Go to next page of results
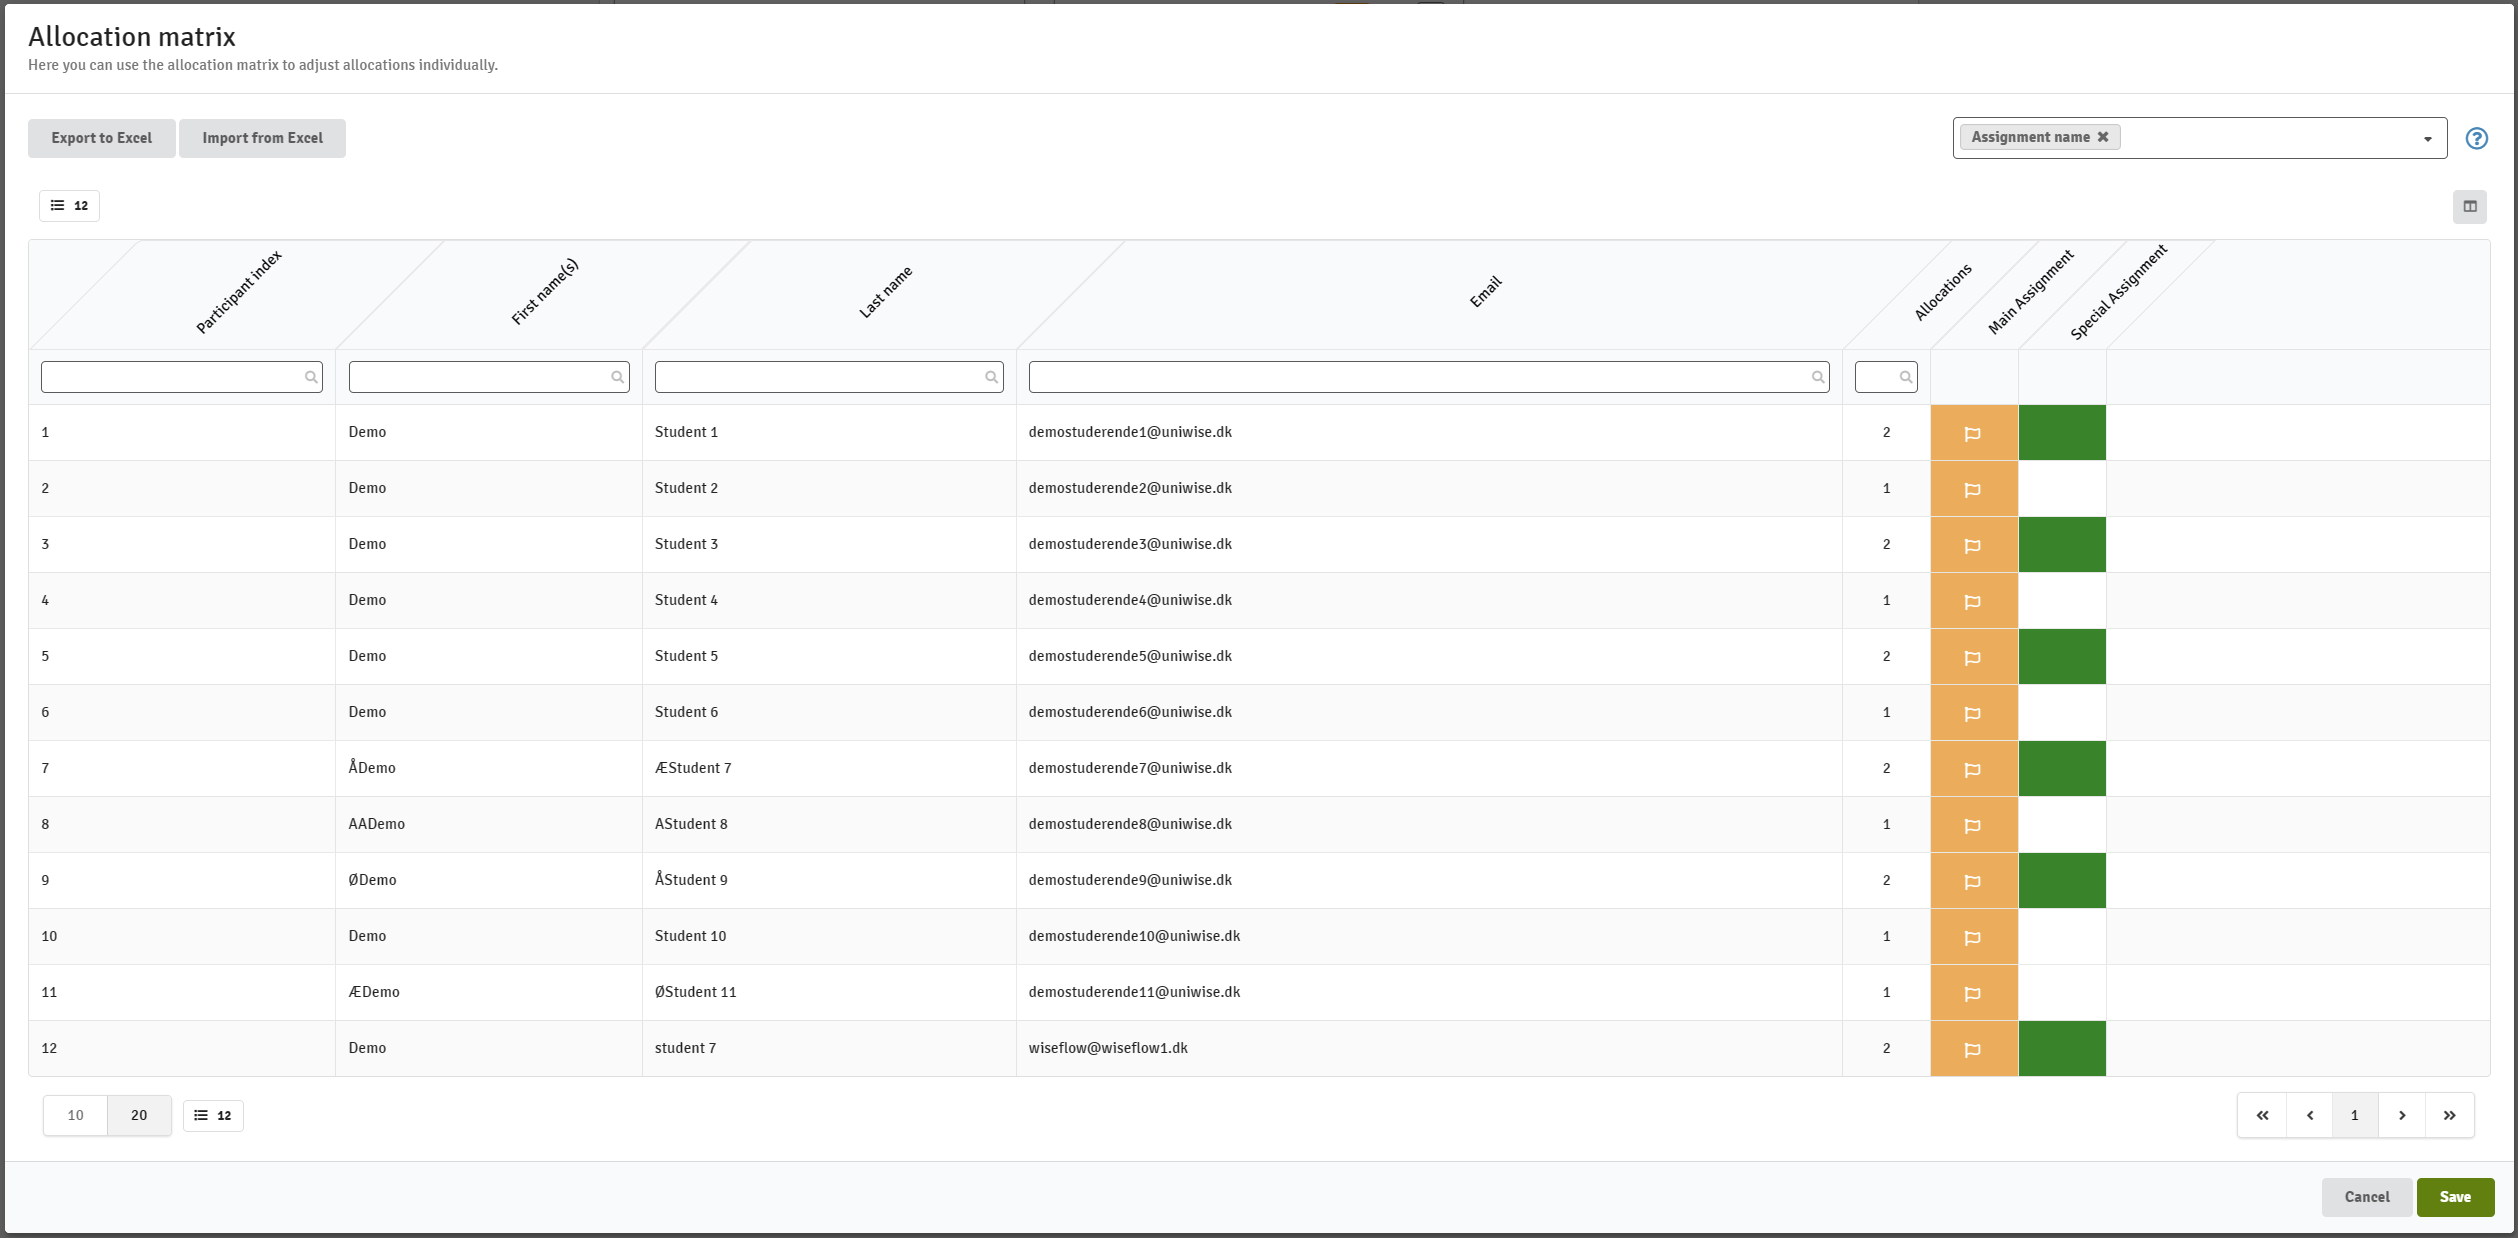The width and height of the screenshot is (2518, 1238). tap(2402, 1115)
